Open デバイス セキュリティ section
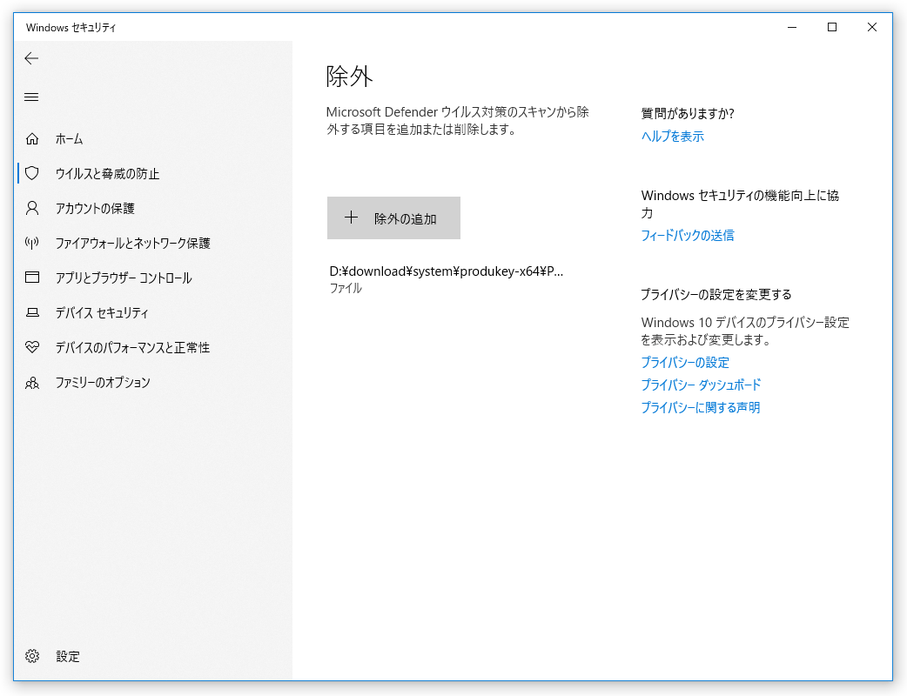The width and height of the screenshot is (907, 696). (102, 313)
